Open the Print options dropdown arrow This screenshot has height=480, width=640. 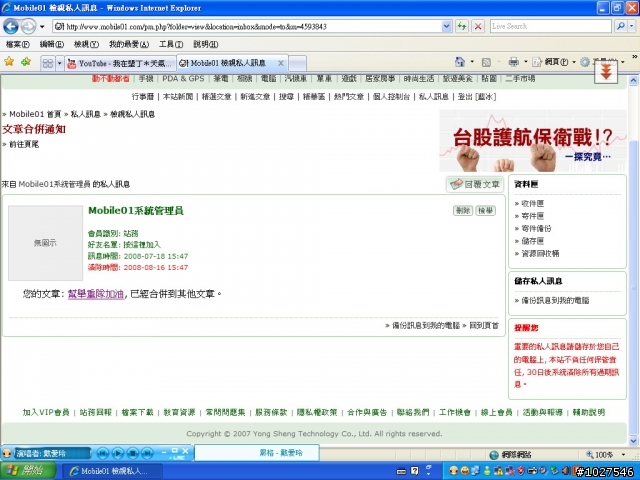click(526, 62)
